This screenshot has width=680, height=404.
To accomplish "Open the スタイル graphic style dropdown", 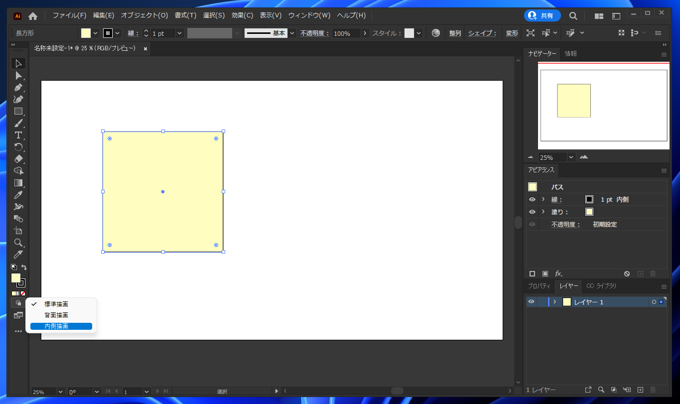I will coord(418,33).
